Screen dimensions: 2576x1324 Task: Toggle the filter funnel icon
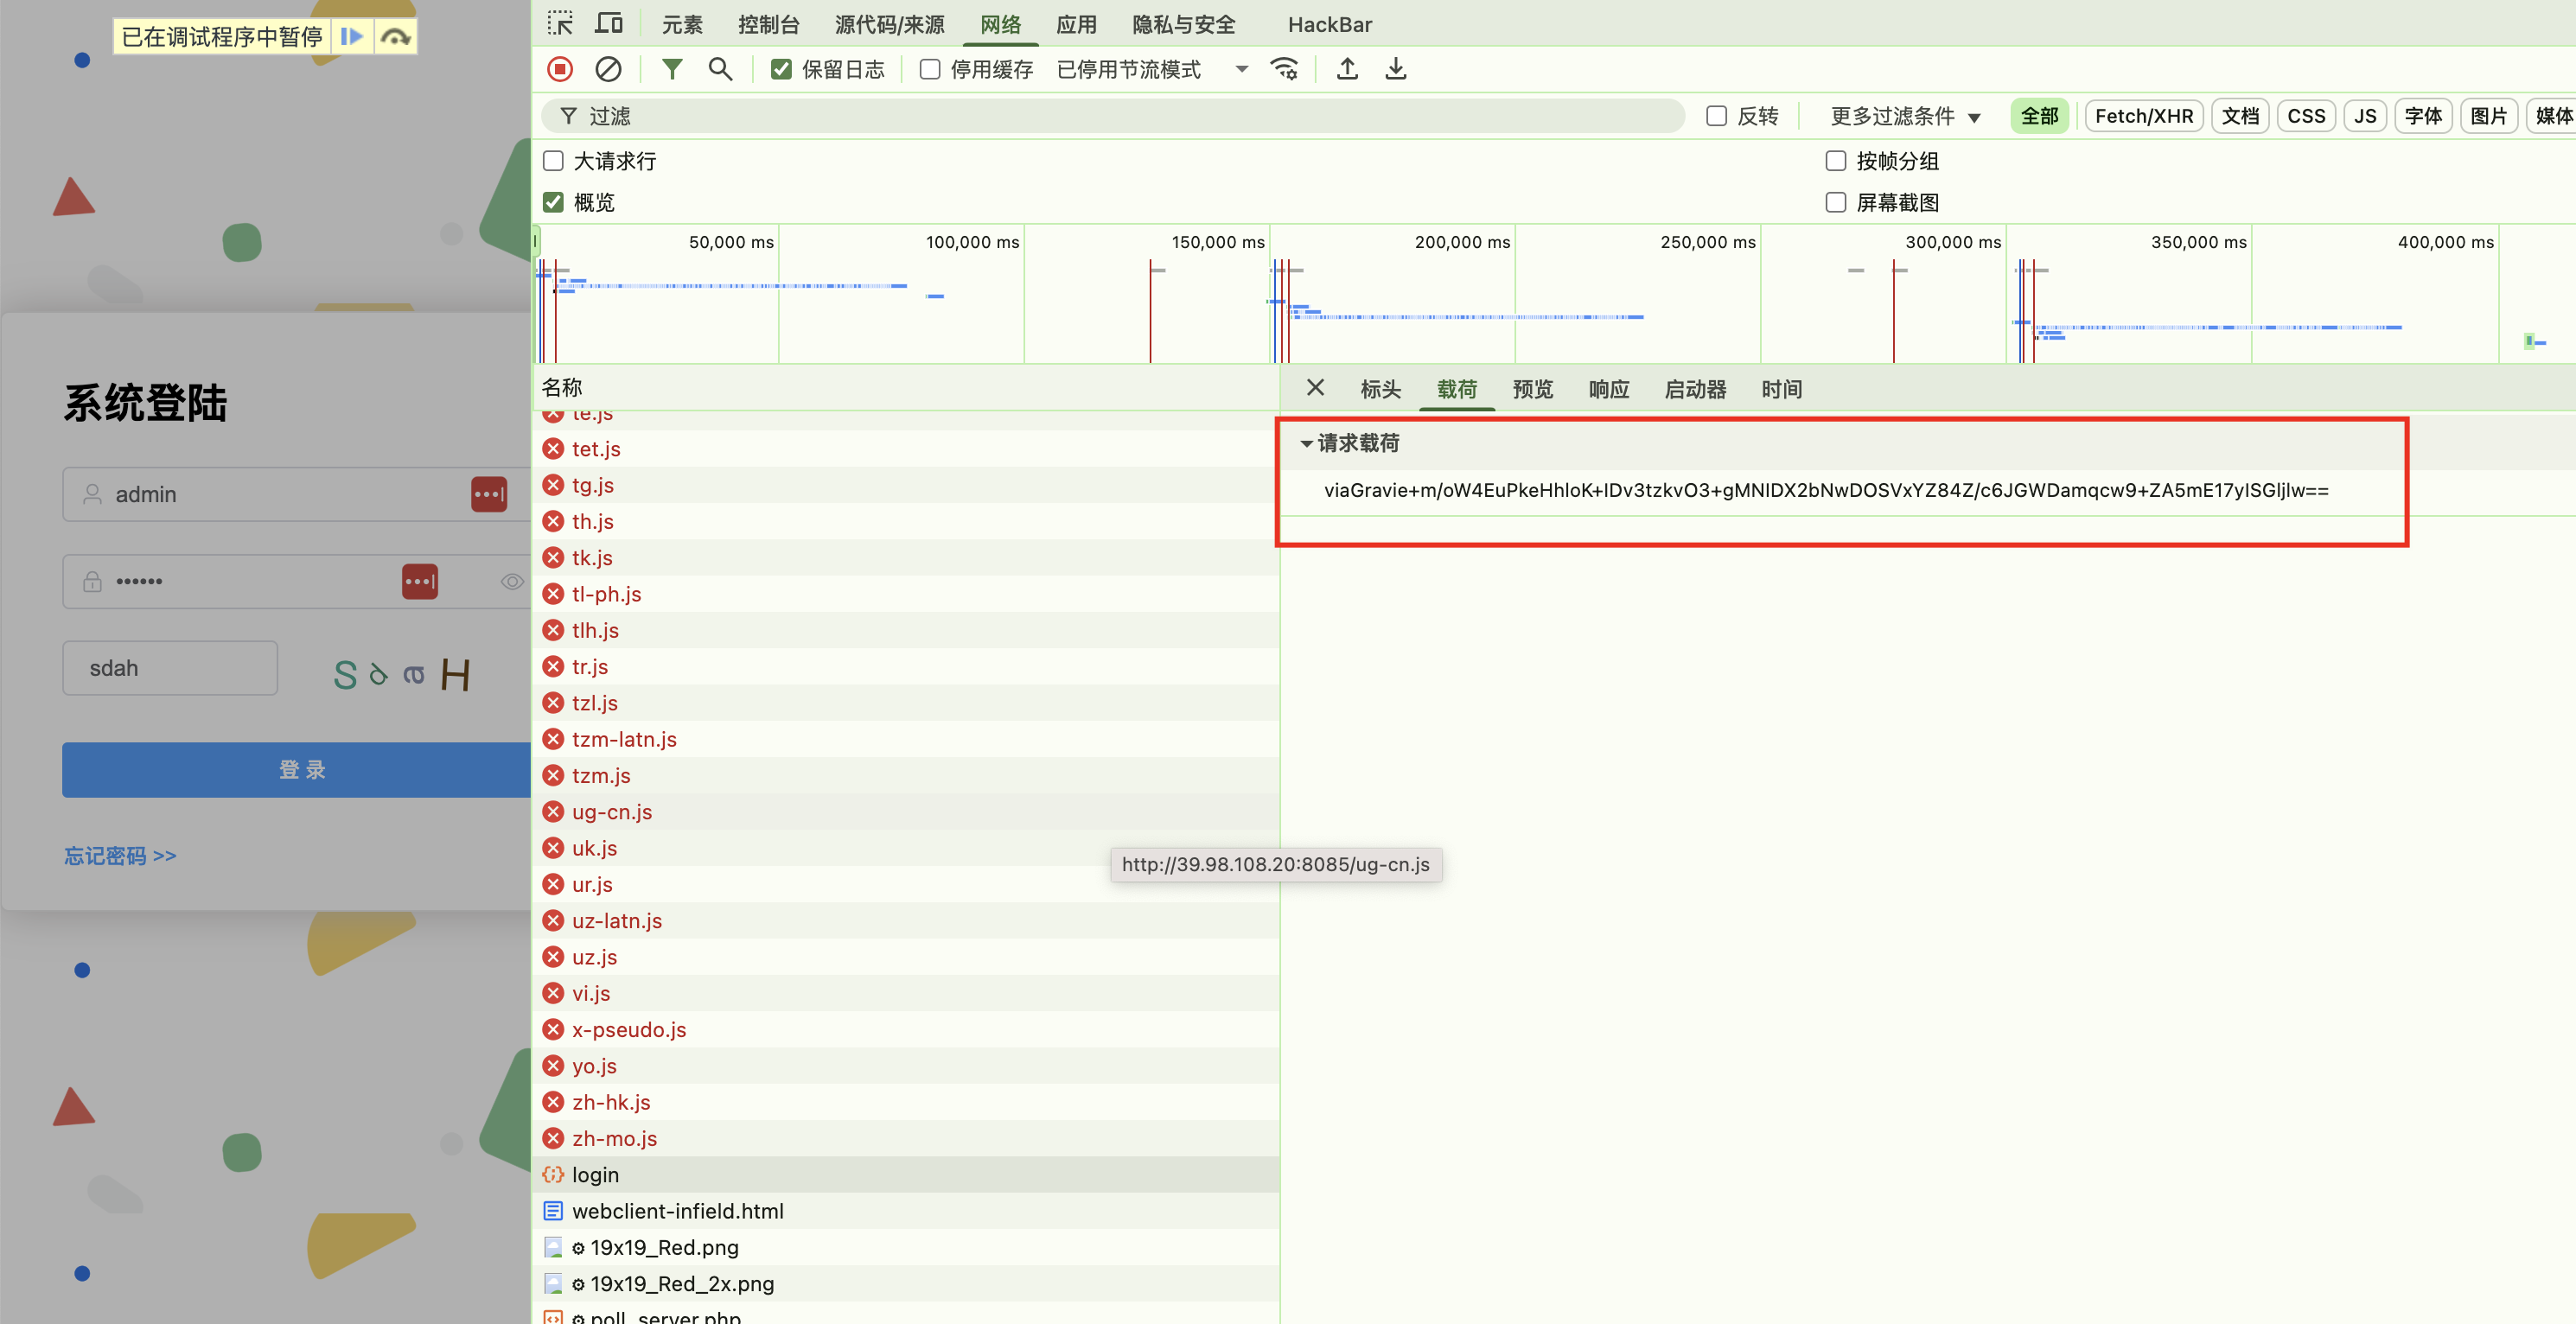pyautogui.click(x=672, y=69)
